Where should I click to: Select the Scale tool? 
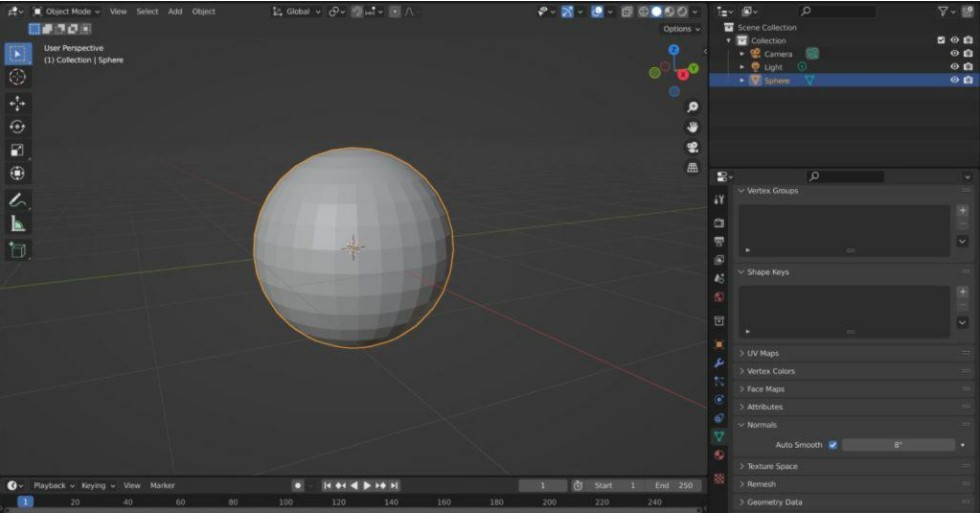pyautogui.click(x=18, y=150)
